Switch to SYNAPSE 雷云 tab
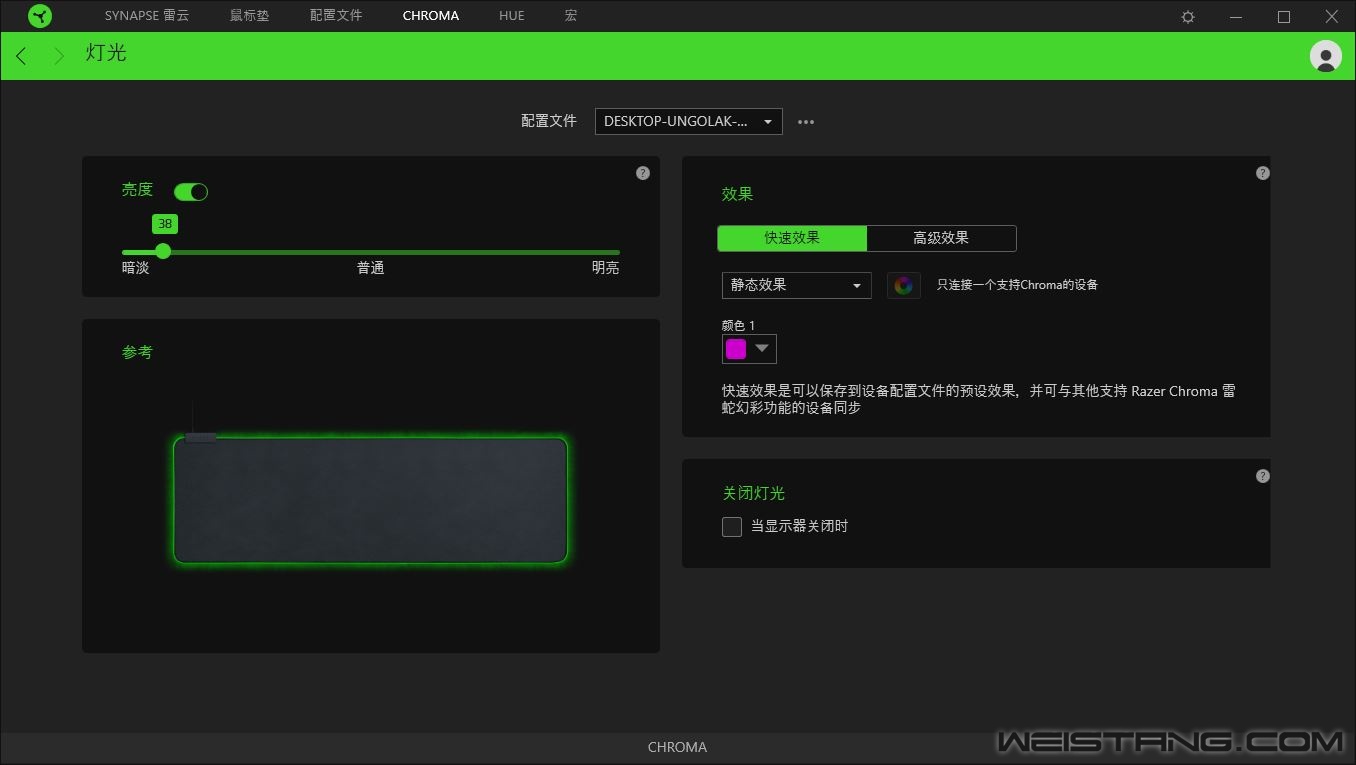1356x765 pixels. [x=147, y=16]
